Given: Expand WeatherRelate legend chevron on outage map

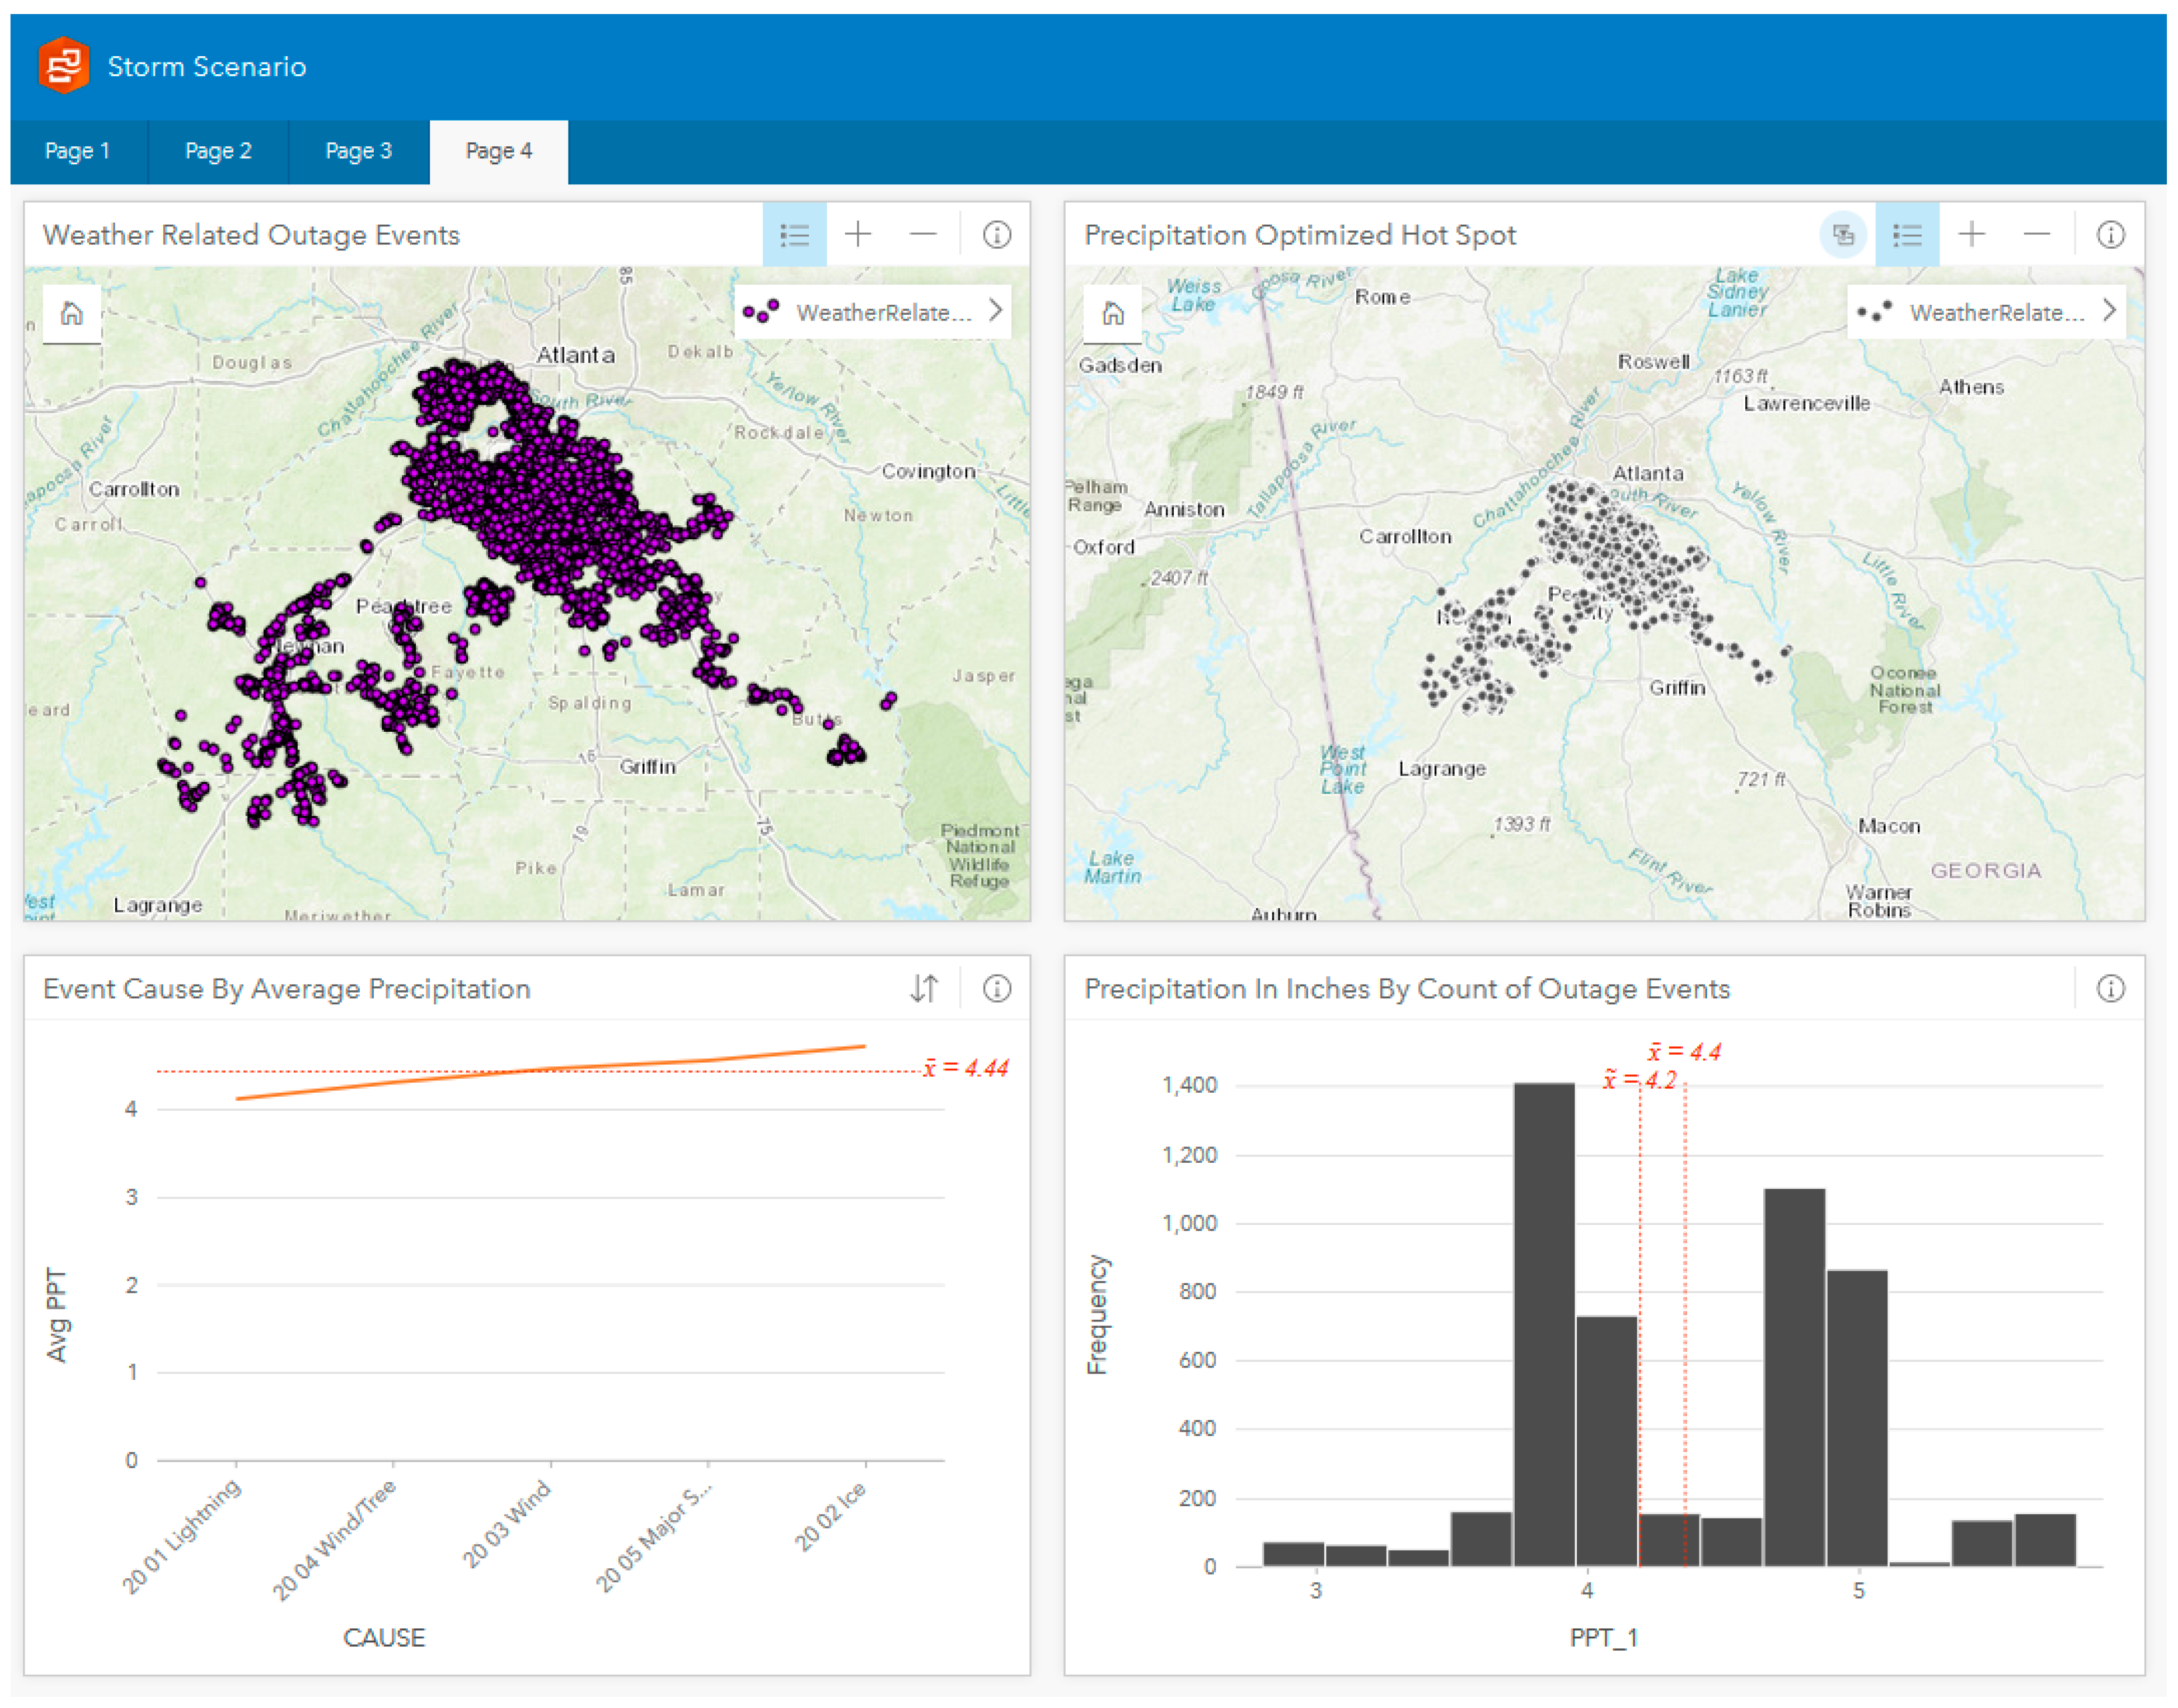Looking at the screenshot, I should pos(995,311).
